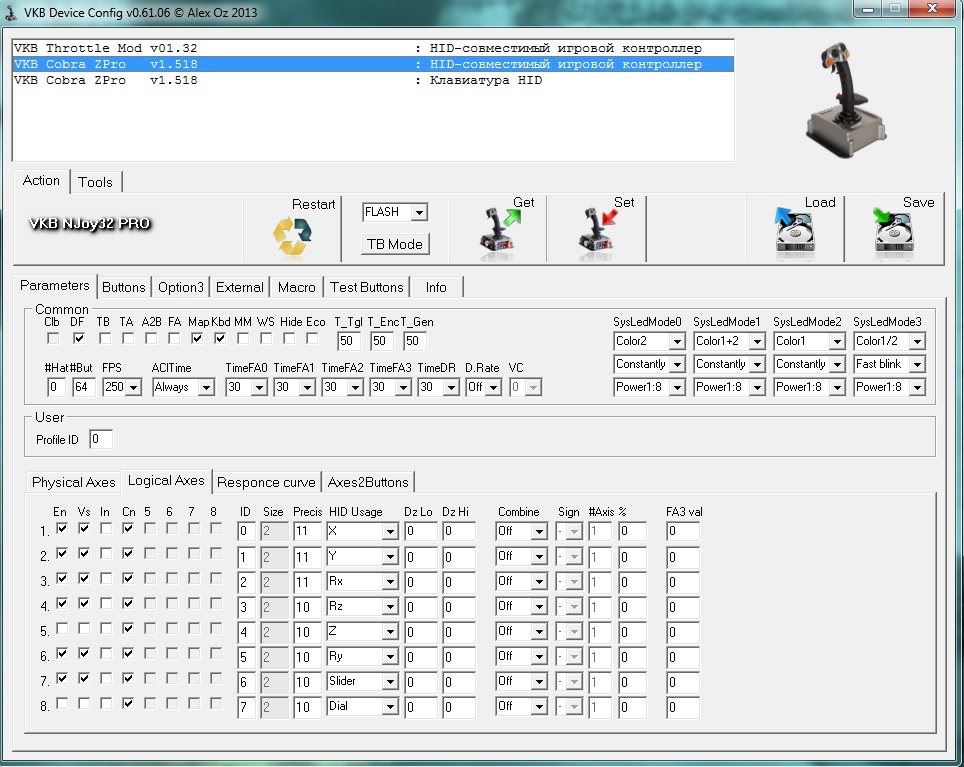The height and width of the screenshot is (767, 964).
Task: Select the VKB Throttle Mod device row
Action: [200, 48]
